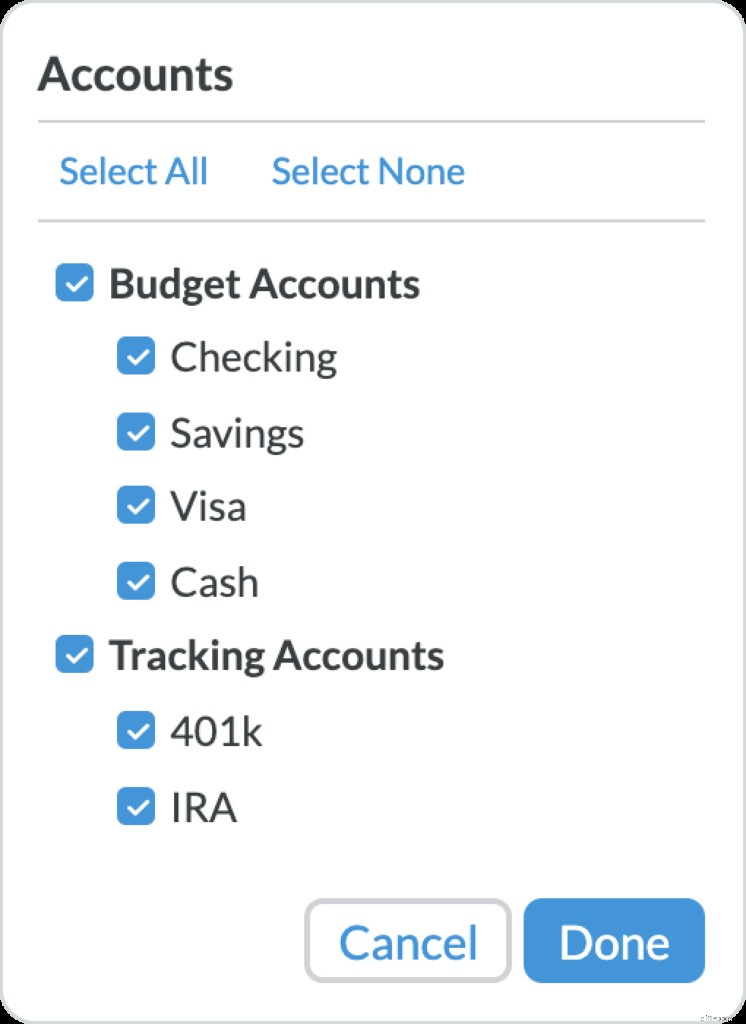Disable the Savings account
The height and width of the screenshot is (1024, 746).
coord(137,432)
